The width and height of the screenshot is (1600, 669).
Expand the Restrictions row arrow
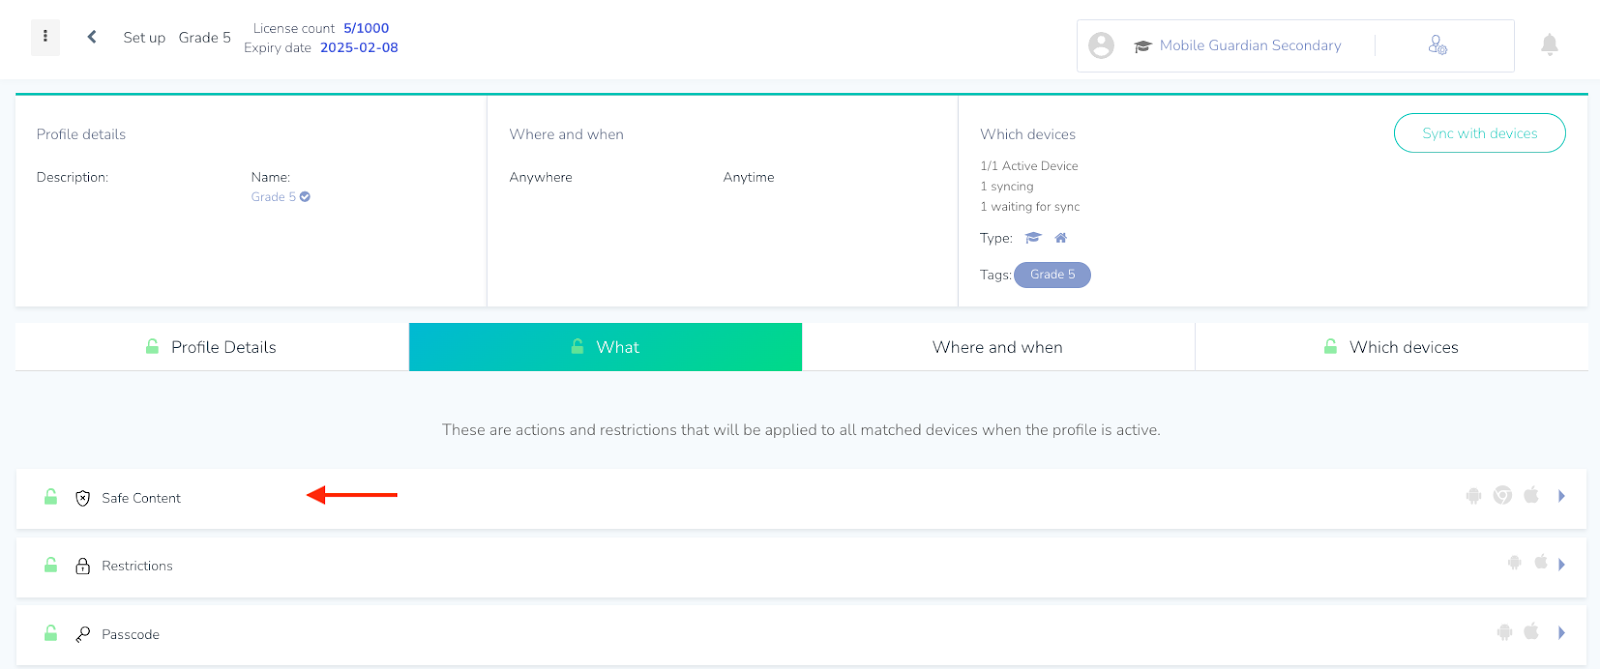[x=1561, y=564]
